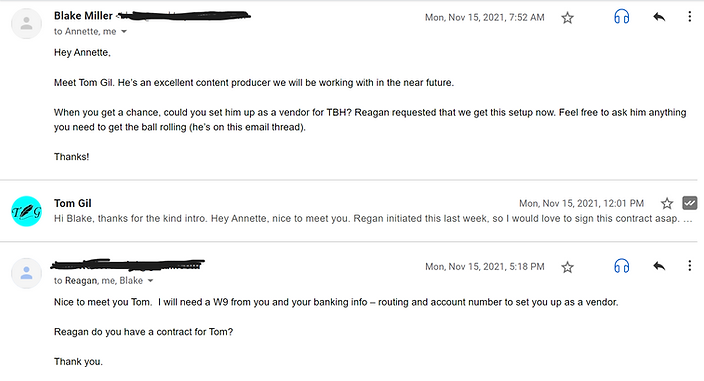Click the timestamp Mon, Nov 15, 2021, 12:01 PM
704x381 pixels.
pos(581,203)
